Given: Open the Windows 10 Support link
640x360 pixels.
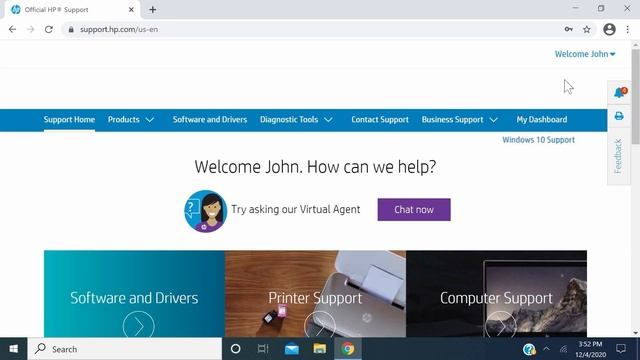Looking at the screenshot, I should 538,140.
